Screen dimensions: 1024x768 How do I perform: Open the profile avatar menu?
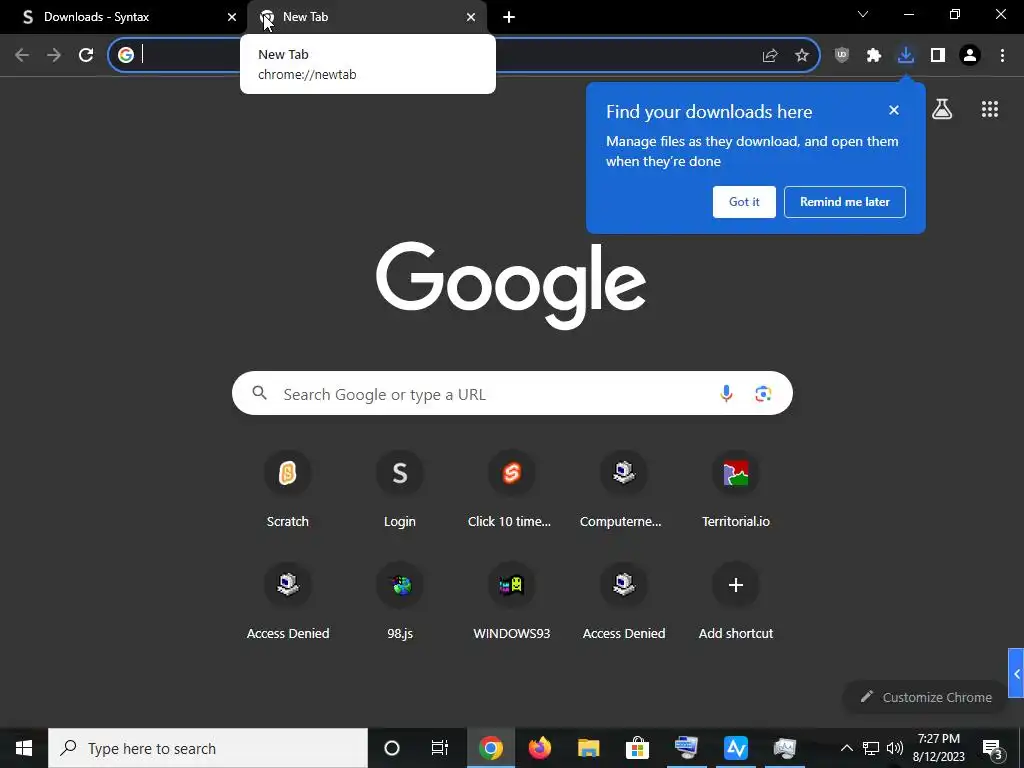[970, 55]
